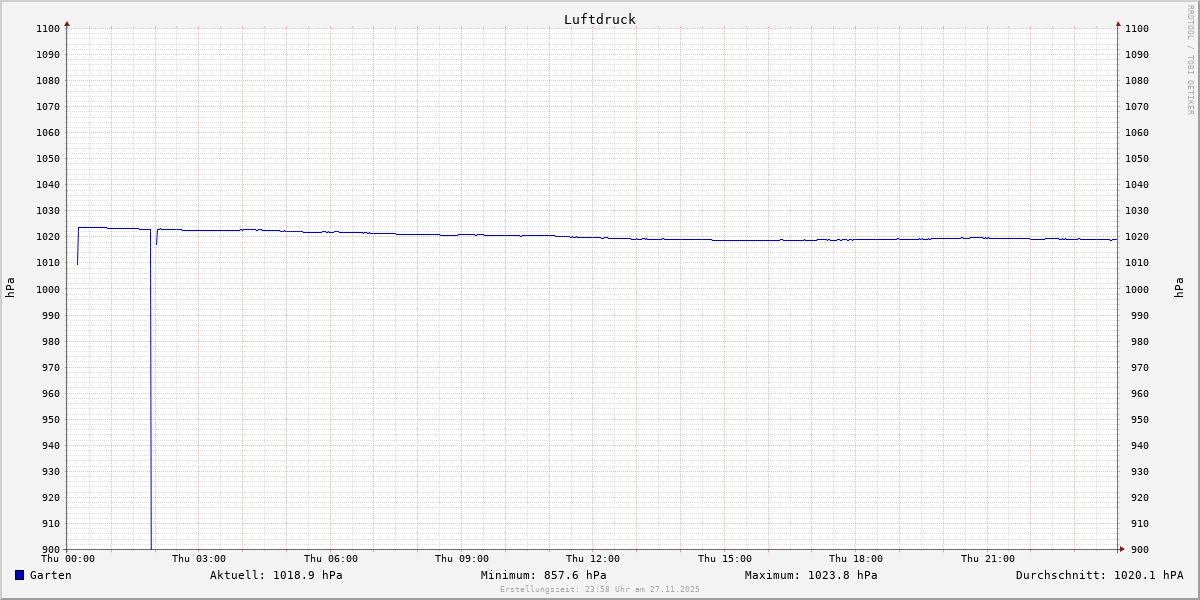Click the Aktuell 1018.9 hPa value
Image resolution: width=1200 pixels, height=600 pixels.
276,575
